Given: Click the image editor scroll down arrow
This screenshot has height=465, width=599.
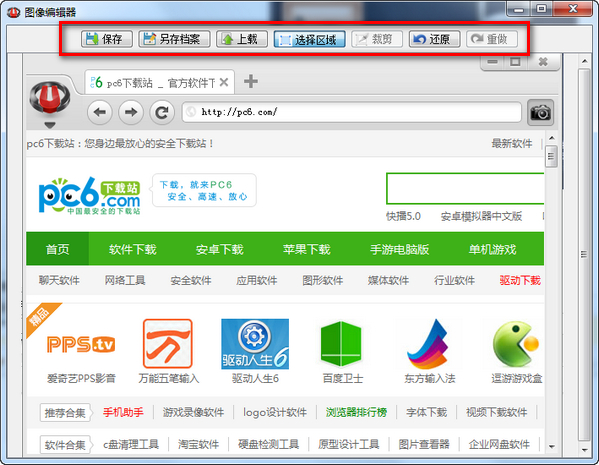Looking at the screenshot, I should coord(584,450).
